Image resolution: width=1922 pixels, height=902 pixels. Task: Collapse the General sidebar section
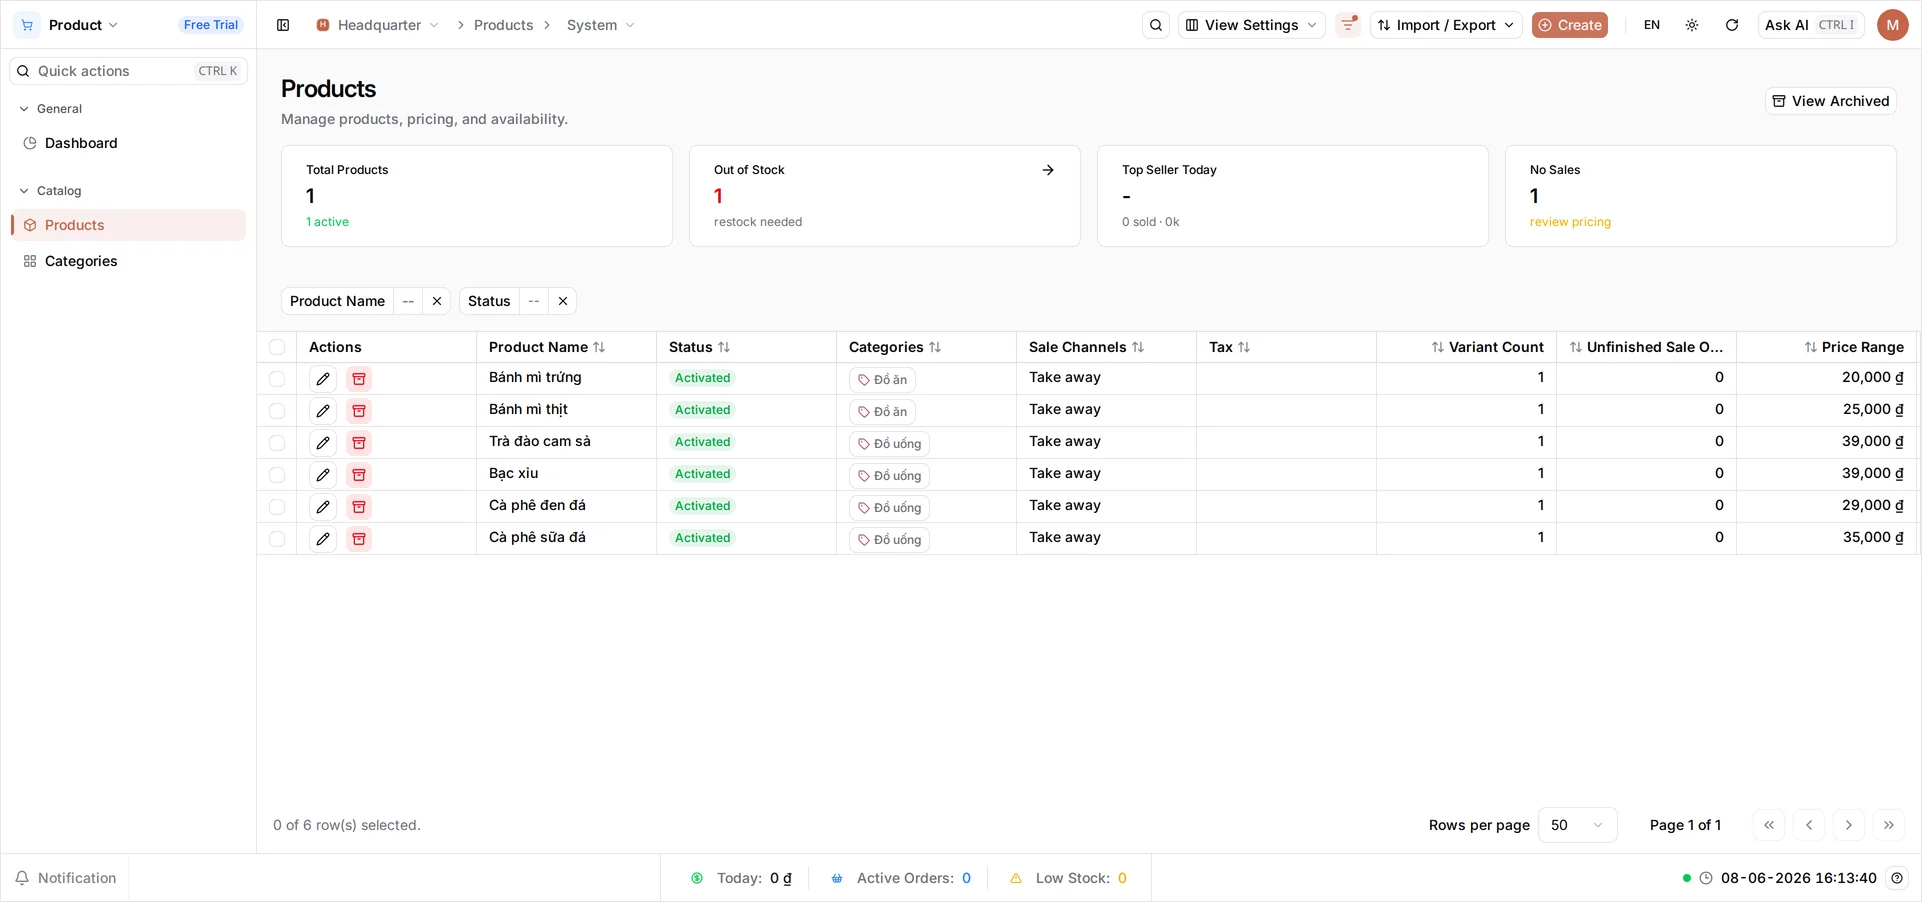click(x=51, y=109)
